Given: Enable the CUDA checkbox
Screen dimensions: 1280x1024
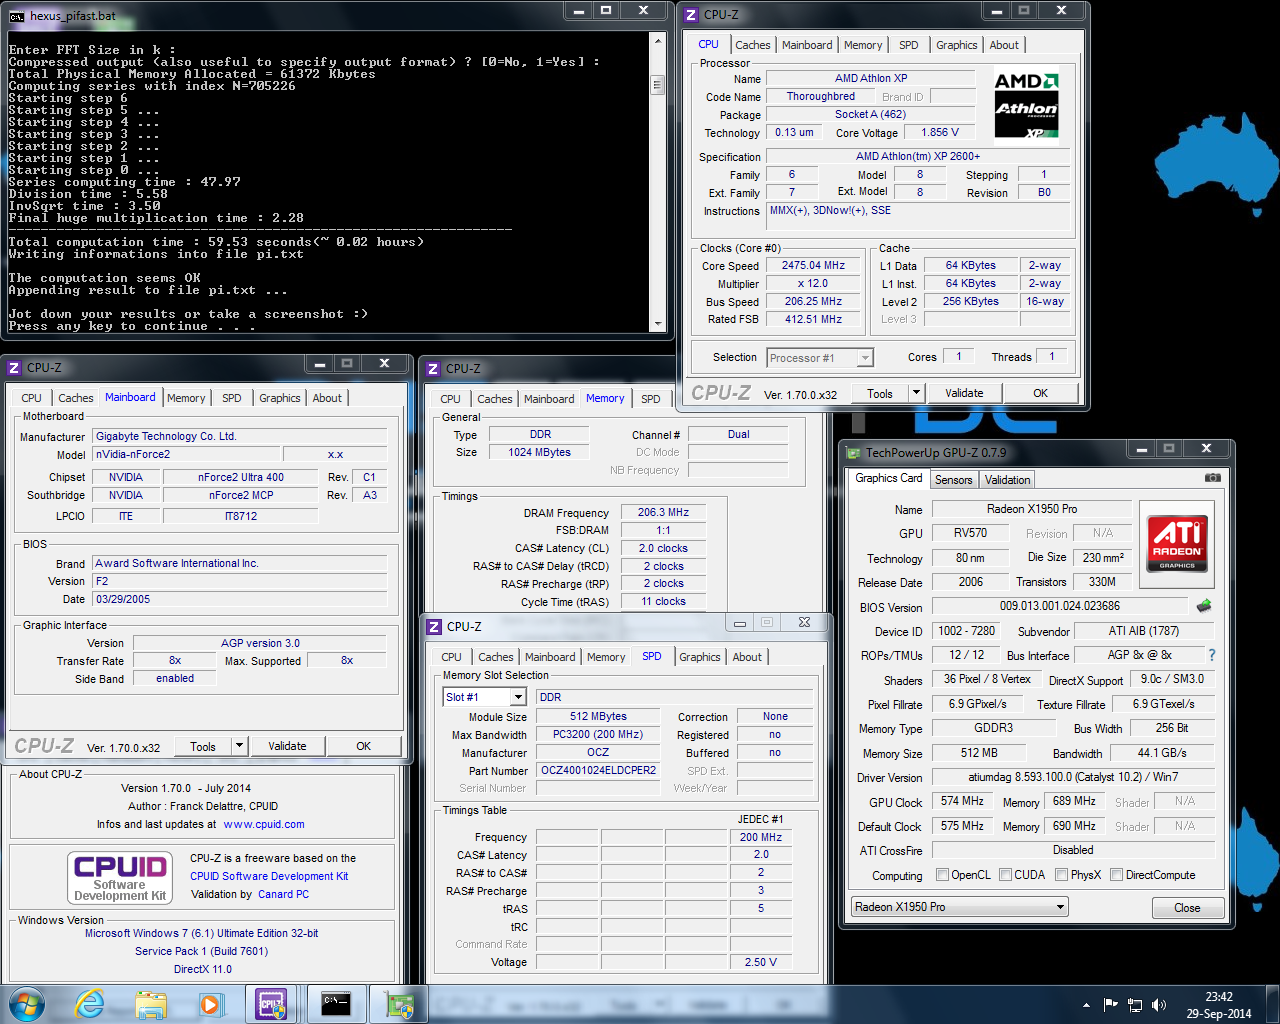Looking at the screenshot, I should (x=1005, y=875).
